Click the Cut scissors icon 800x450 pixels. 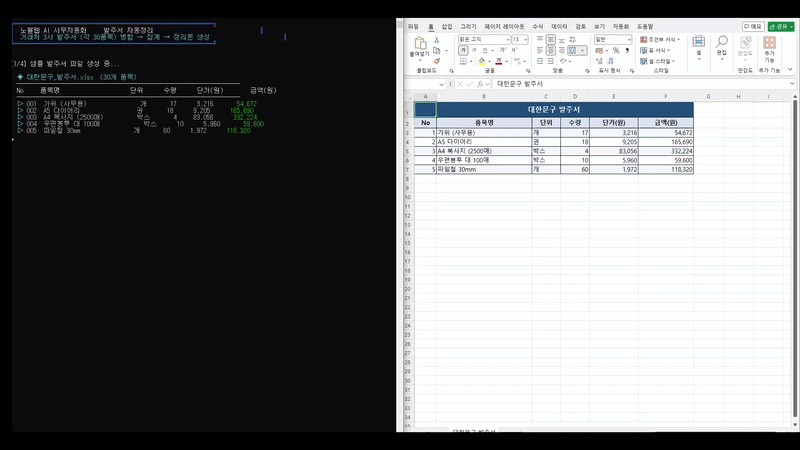(437, 39)
